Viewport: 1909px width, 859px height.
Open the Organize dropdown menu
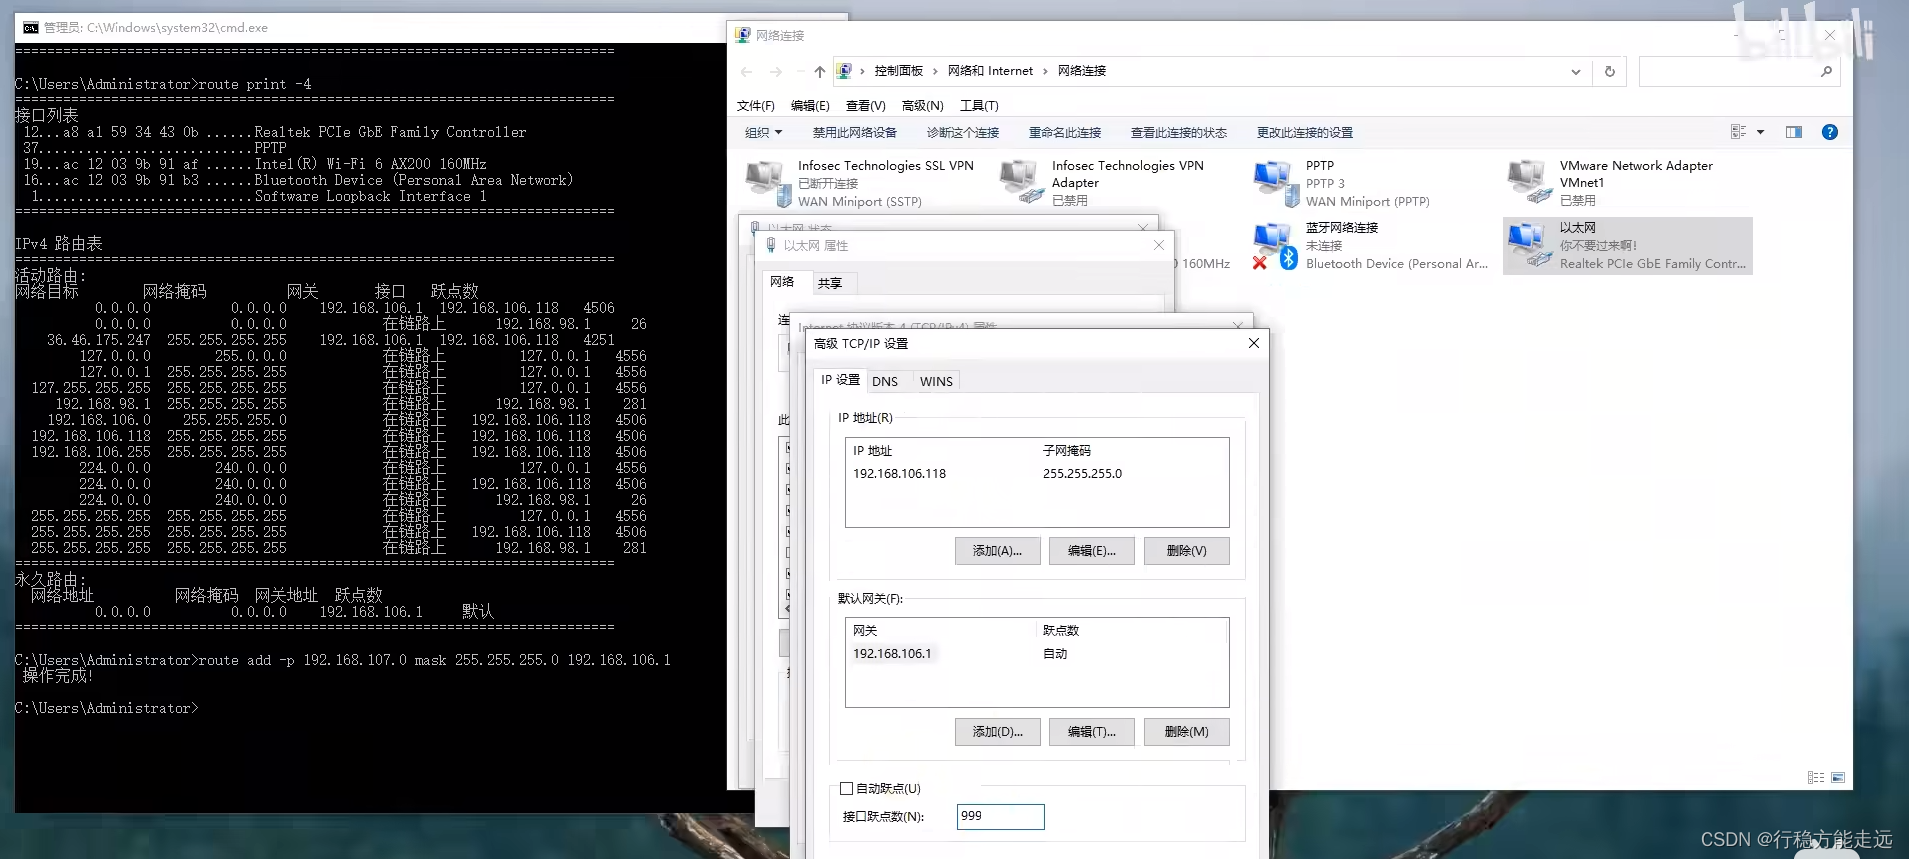[763, 132]
